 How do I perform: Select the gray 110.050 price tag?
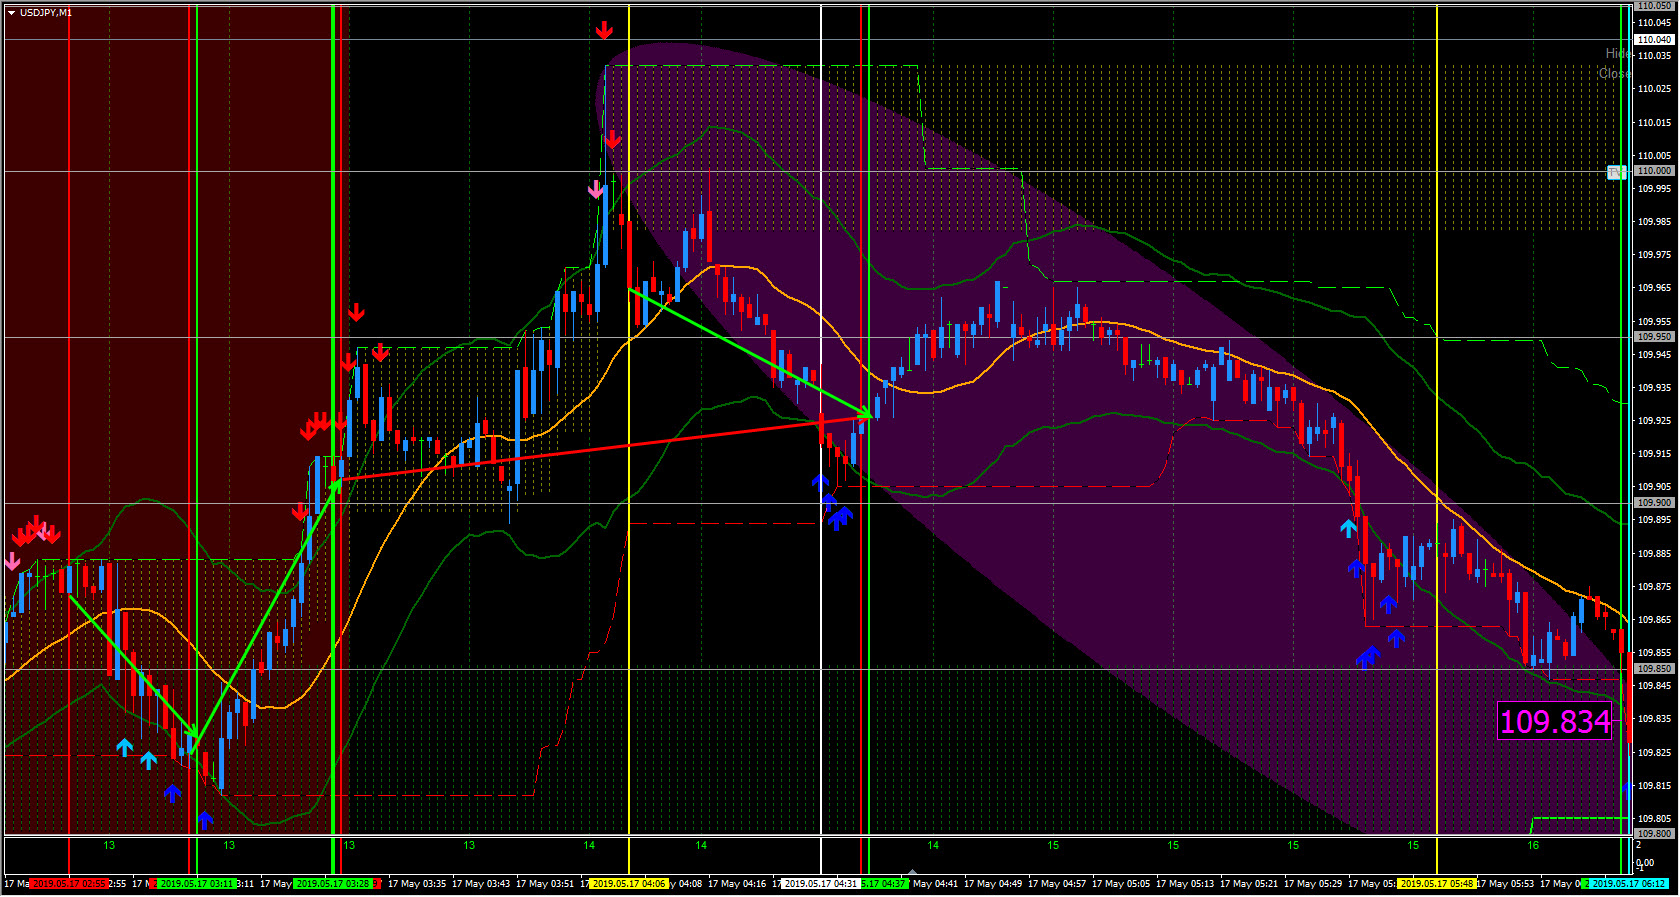point(1654,5)
